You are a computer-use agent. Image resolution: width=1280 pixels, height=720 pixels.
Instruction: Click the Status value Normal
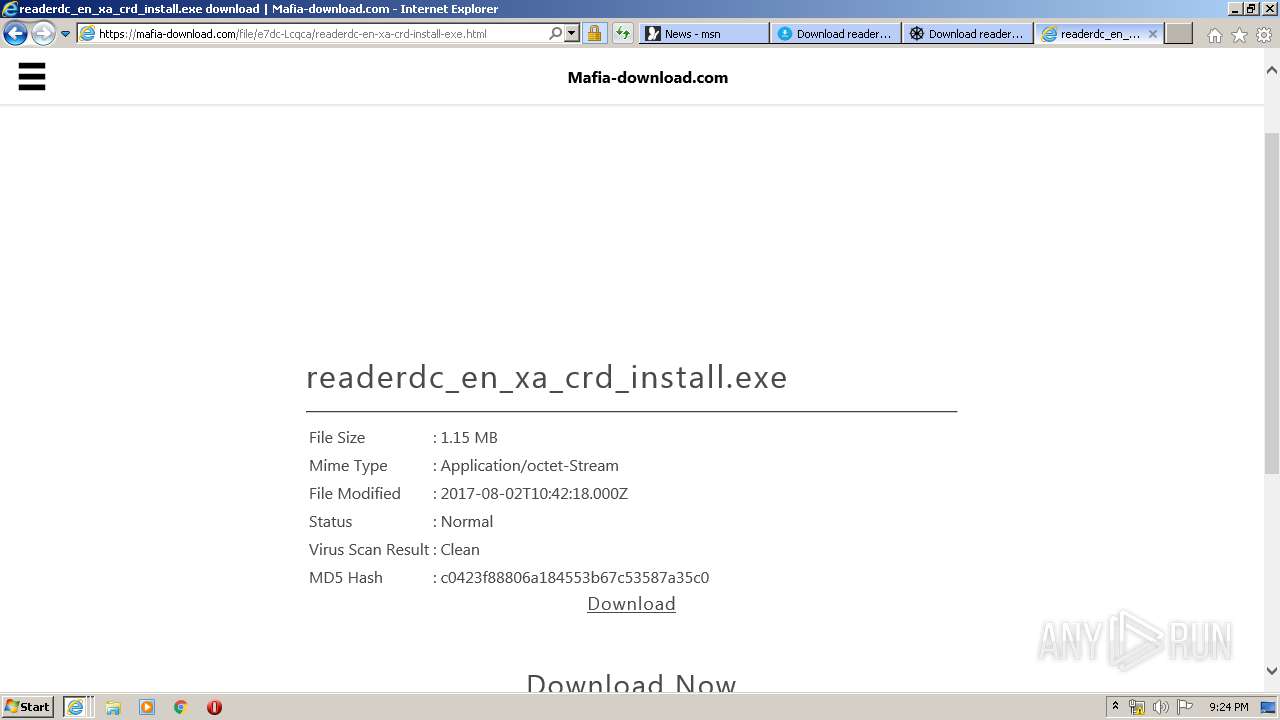(467, 521)
